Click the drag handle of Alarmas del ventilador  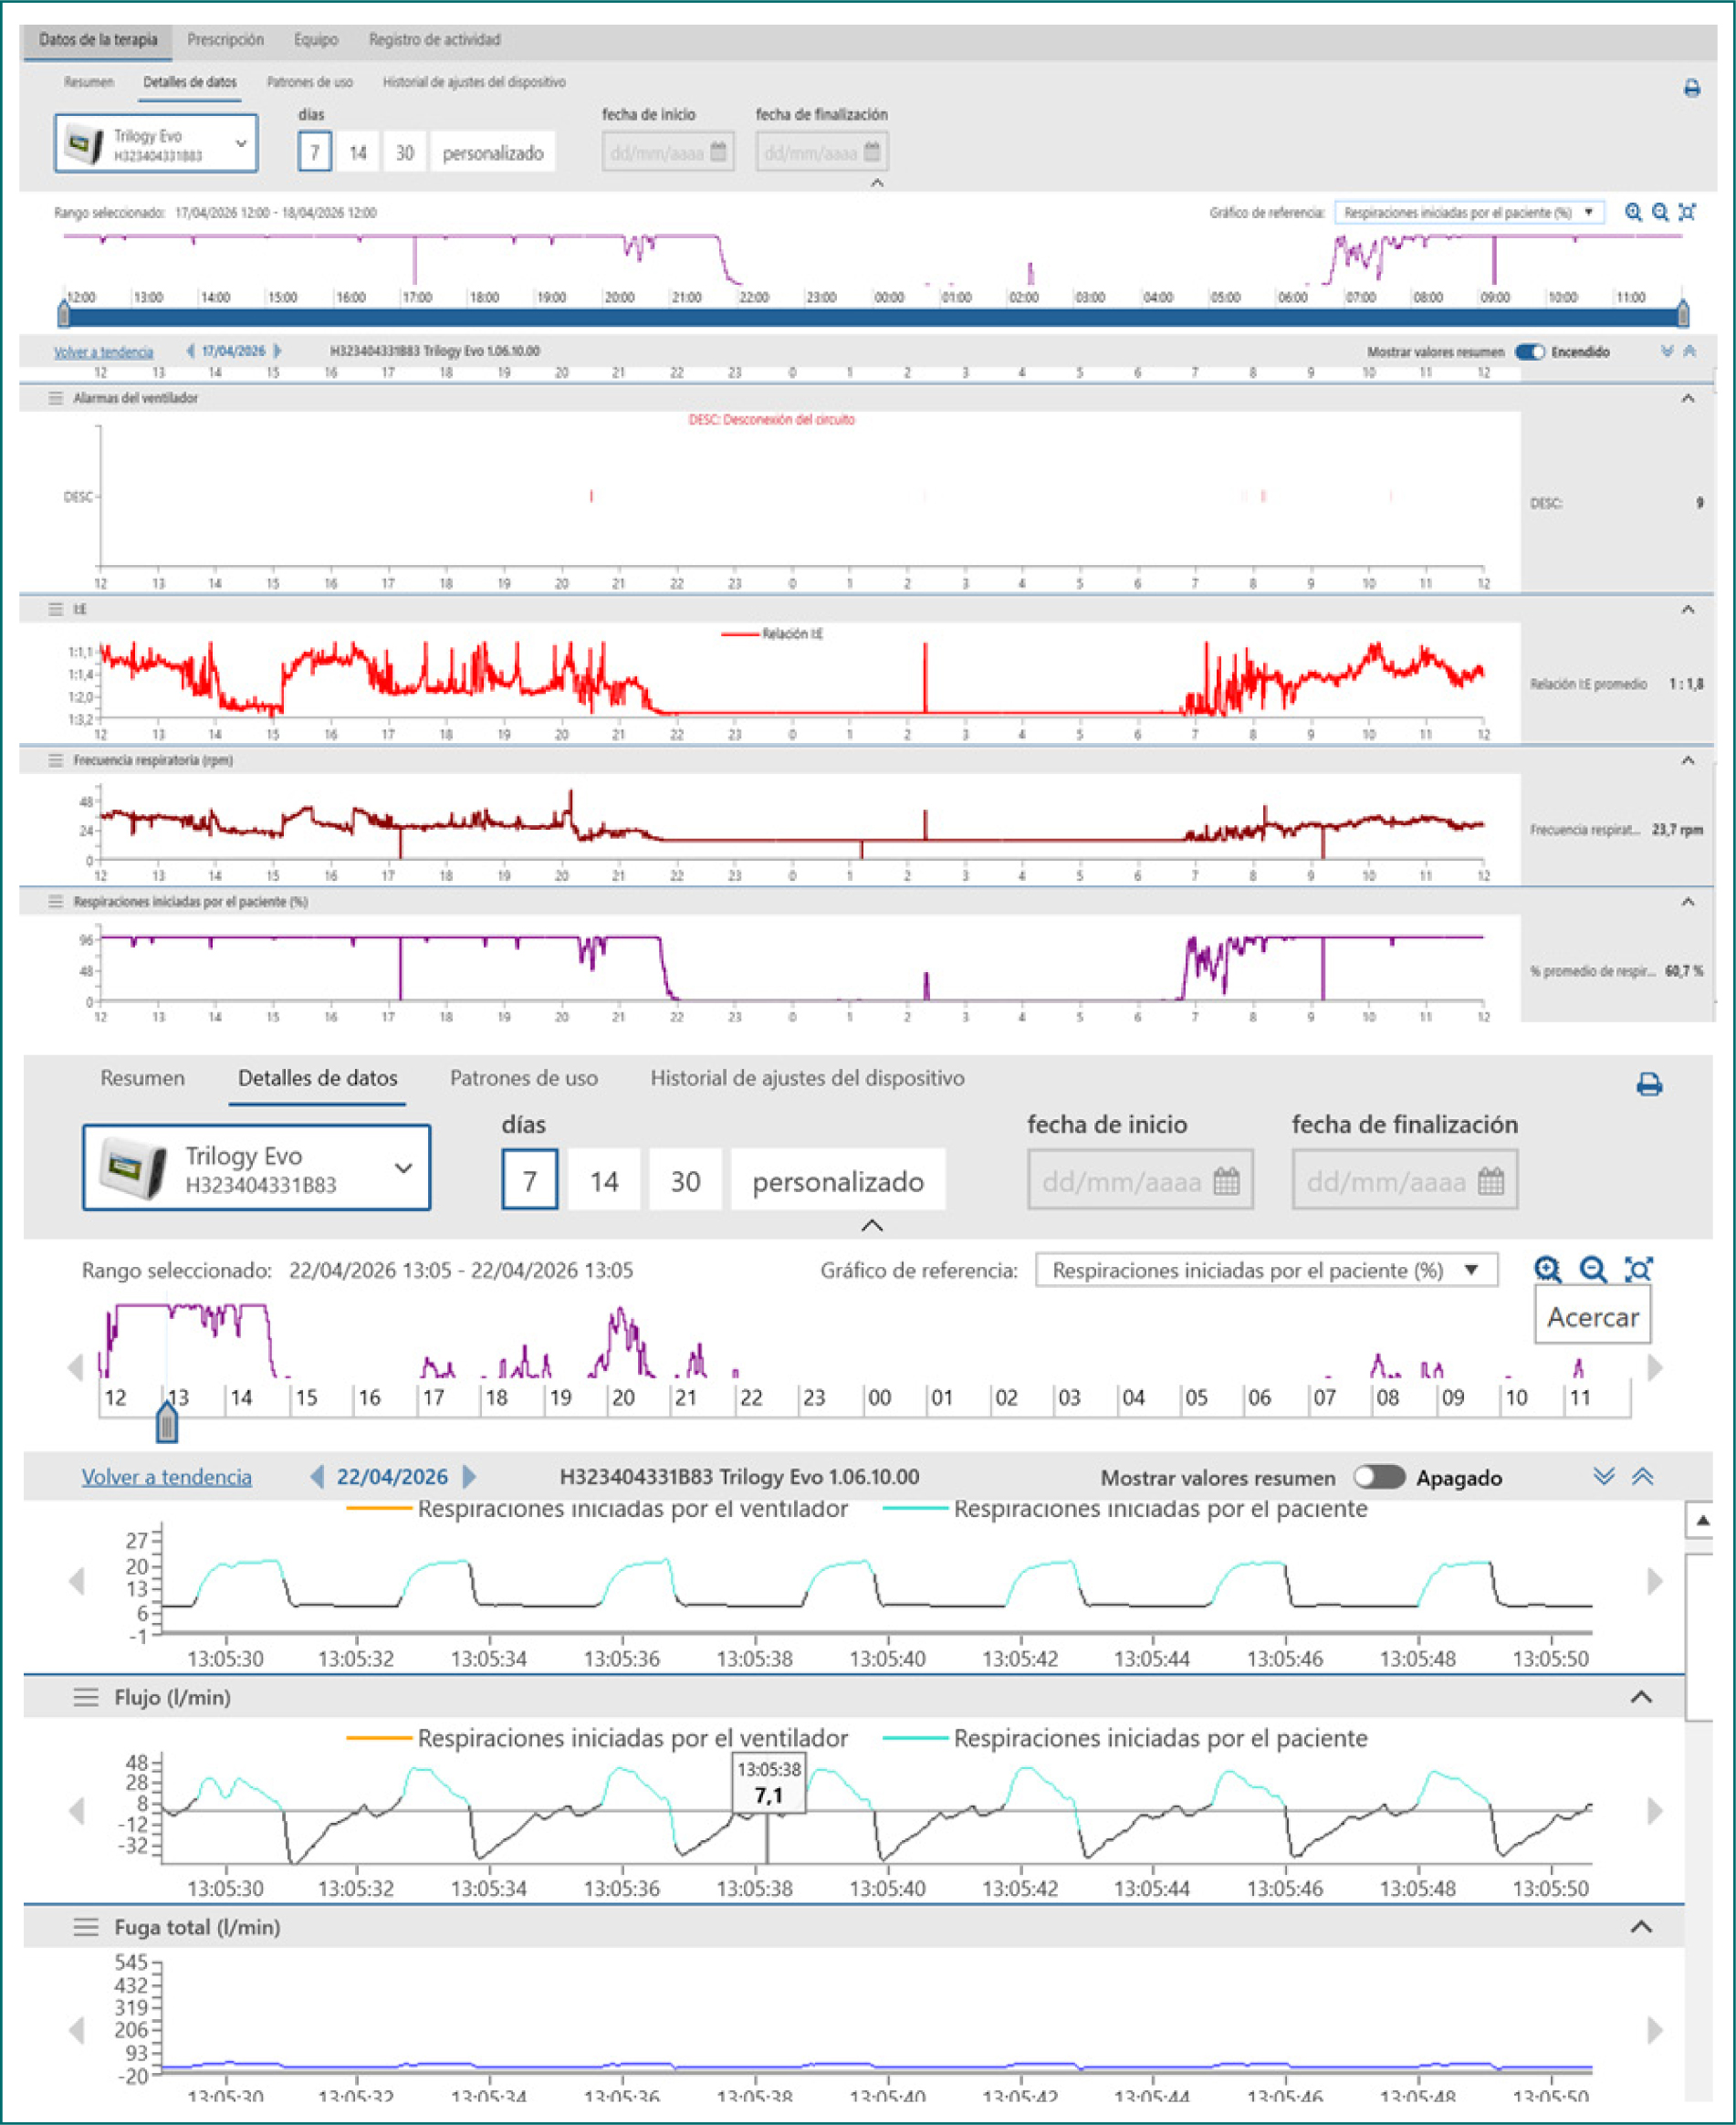[x=56, y=398]
